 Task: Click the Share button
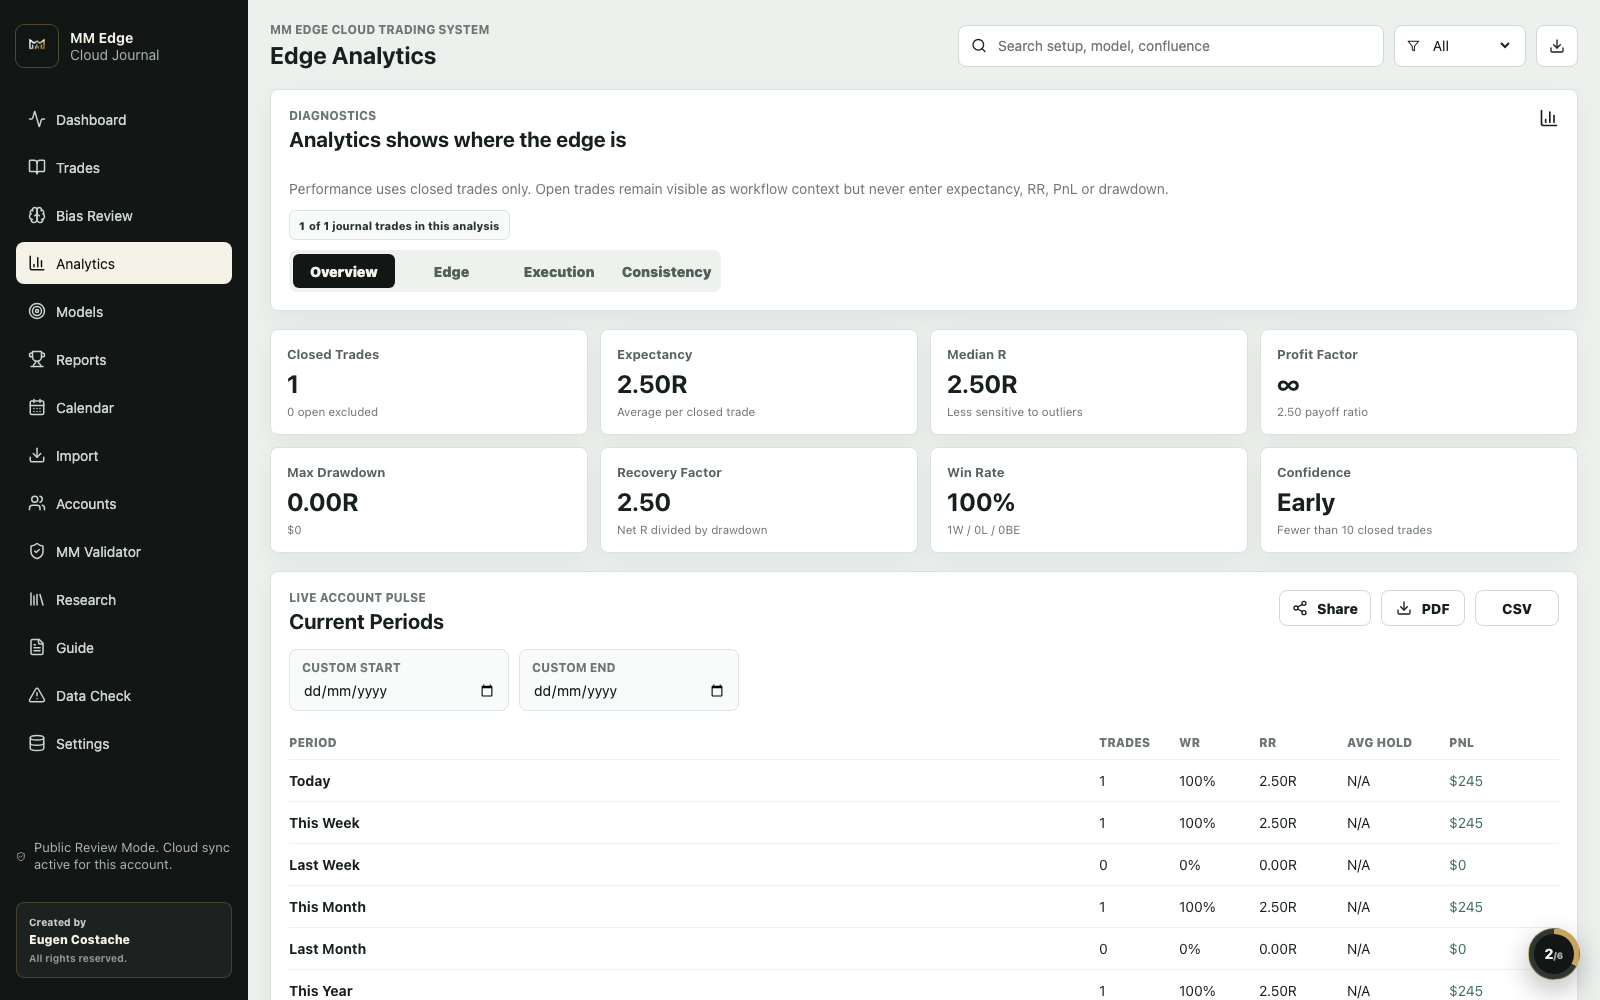point(1325,608)
